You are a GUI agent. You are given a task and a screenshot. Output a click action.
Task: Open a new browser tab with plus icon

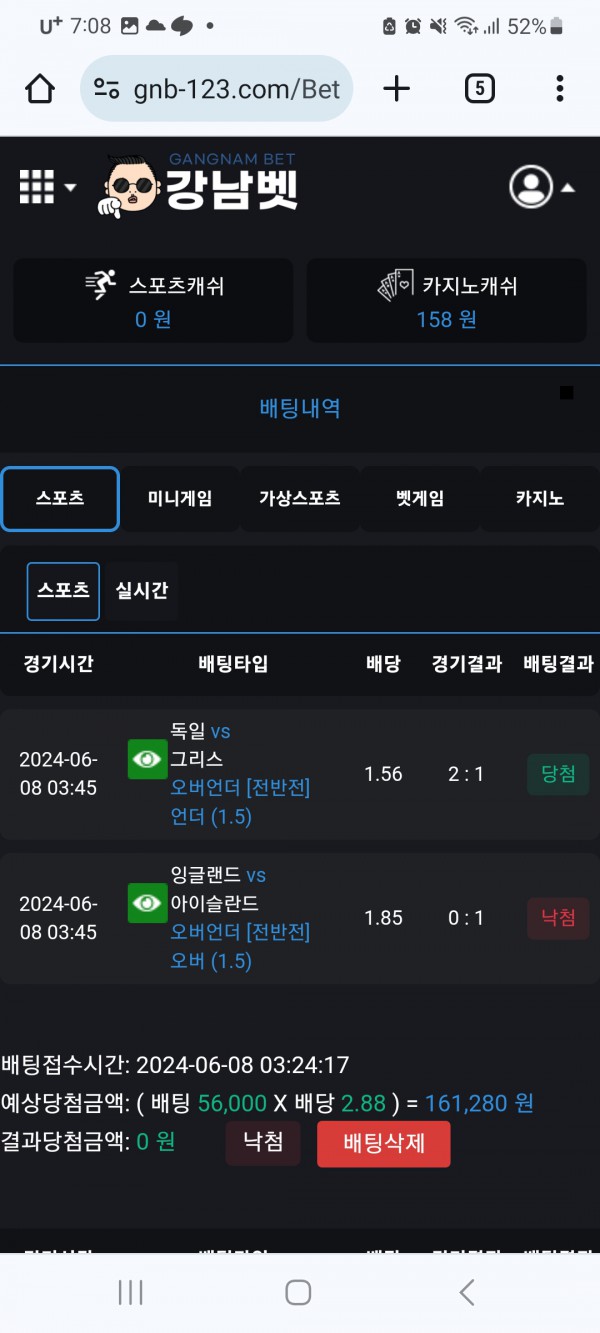(x=397, y=89)
